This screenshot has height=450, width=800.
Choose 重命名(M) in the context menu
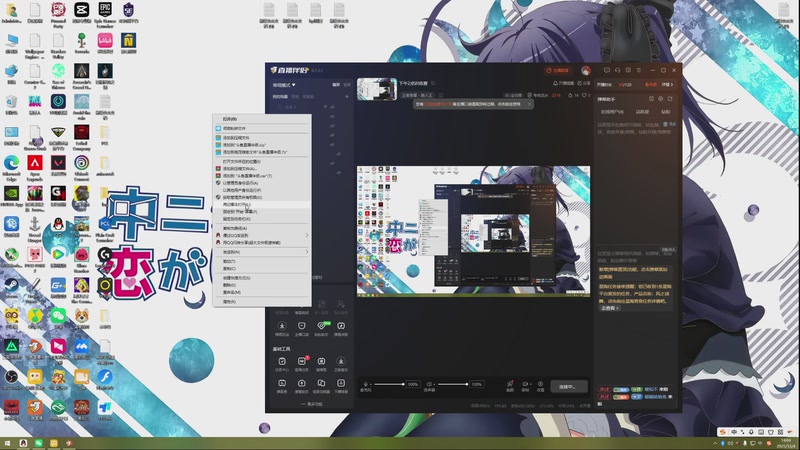click(262, 292)
